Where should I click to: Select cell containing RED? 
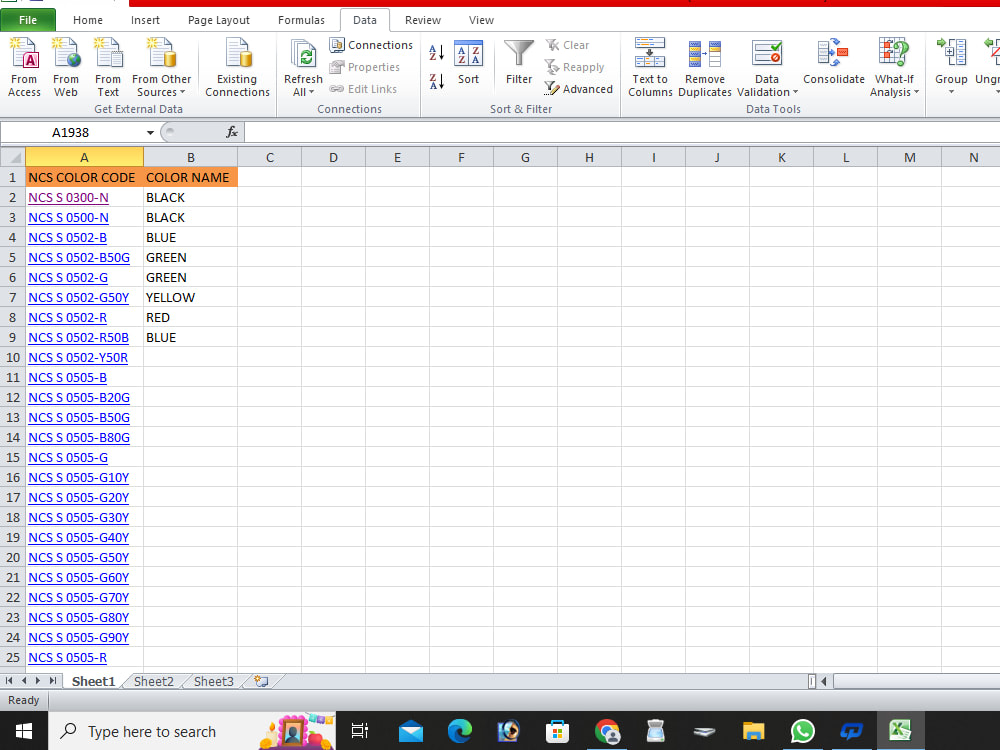pos(191,318)
